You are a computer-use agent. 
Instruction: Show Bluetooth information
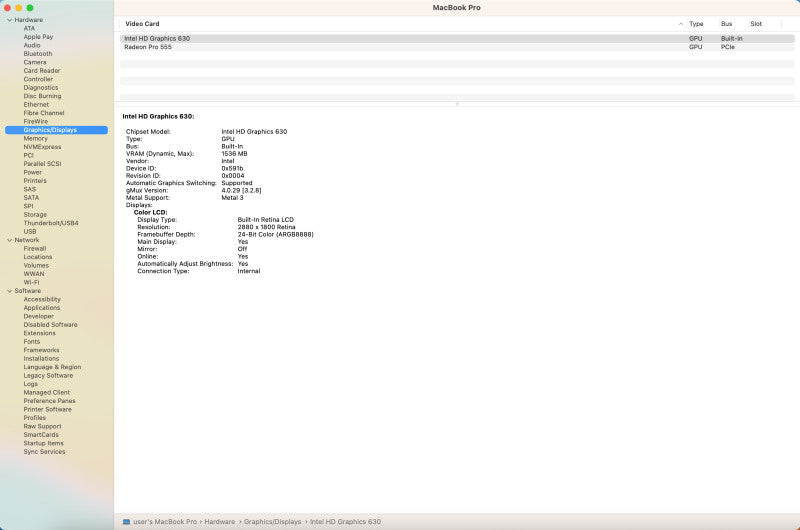pyautogui.click(x=38, y=54)
